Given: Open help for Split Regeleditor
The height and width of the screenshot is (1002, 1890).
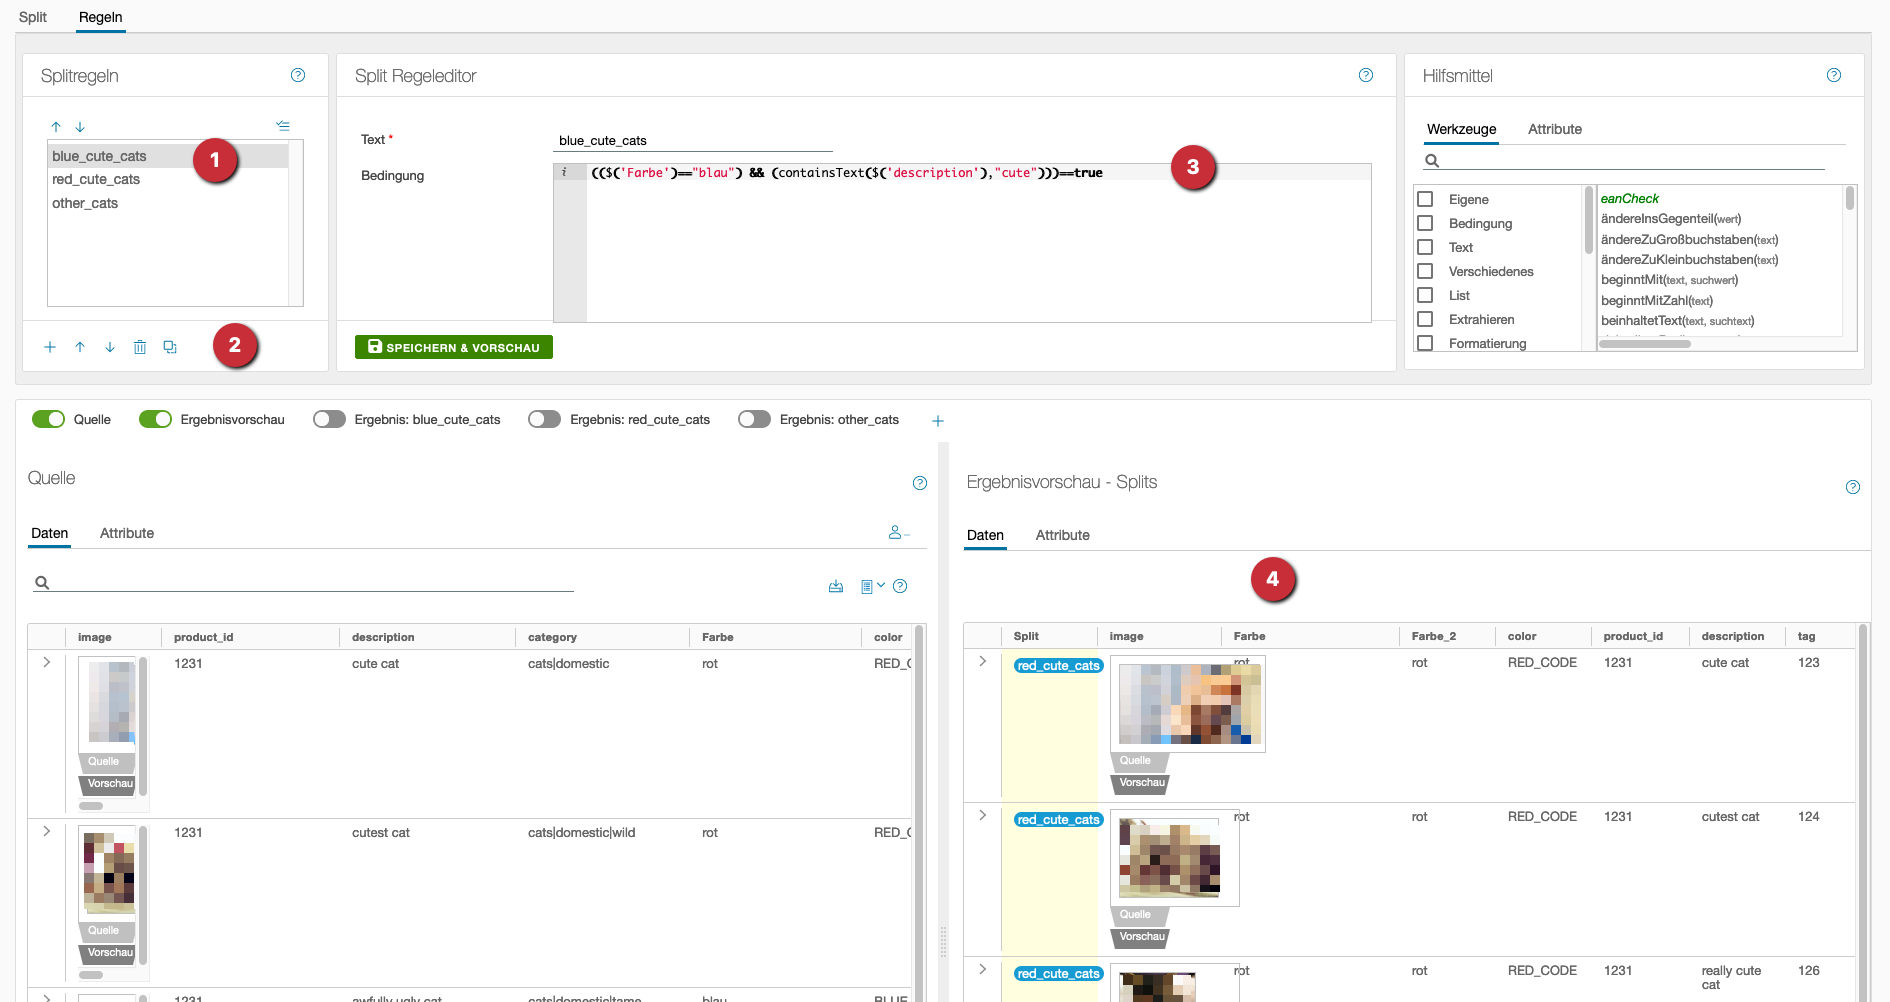Looking at the screenshot, I should (1366, 76).
